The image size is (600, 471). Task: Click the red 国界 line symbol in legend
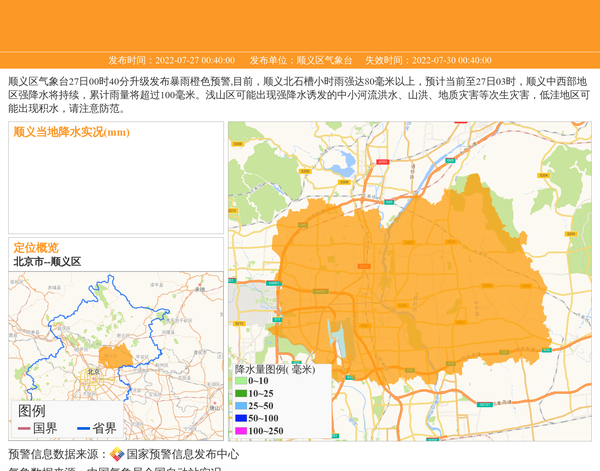[x=24, y=429]
